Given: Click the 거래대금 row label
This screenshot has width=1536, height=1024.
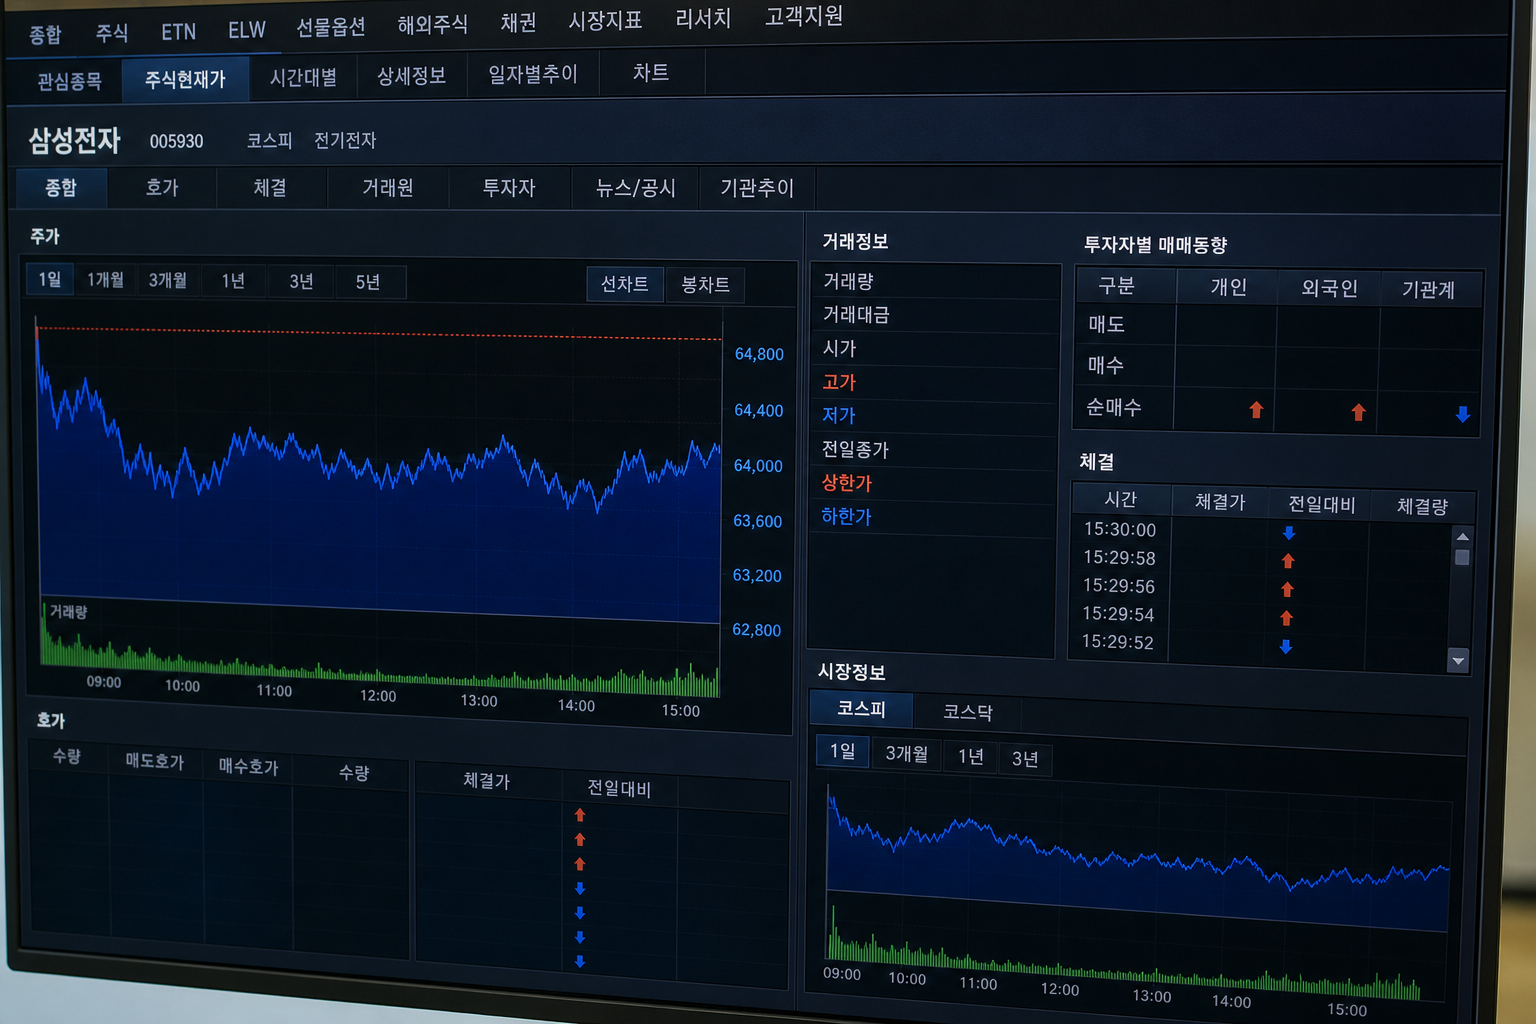Looking at the screenshot, I should click(x=856, y=315).
